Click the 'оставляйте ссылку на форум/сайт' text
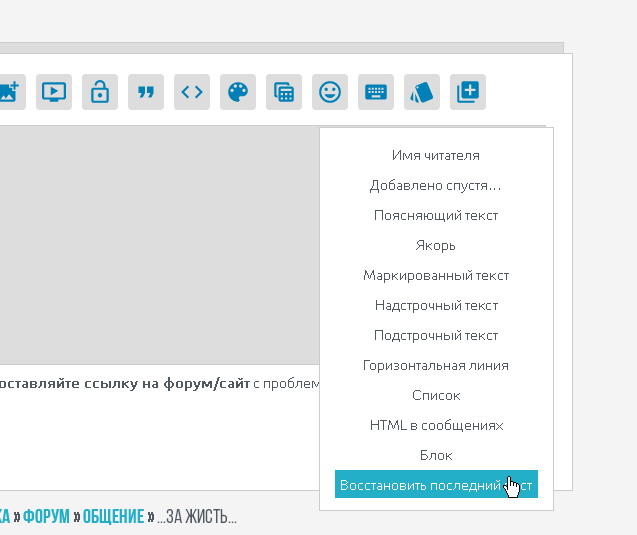The width and height of the screenshot is (637, 535). pyautogui.click(x=124, y=383)
